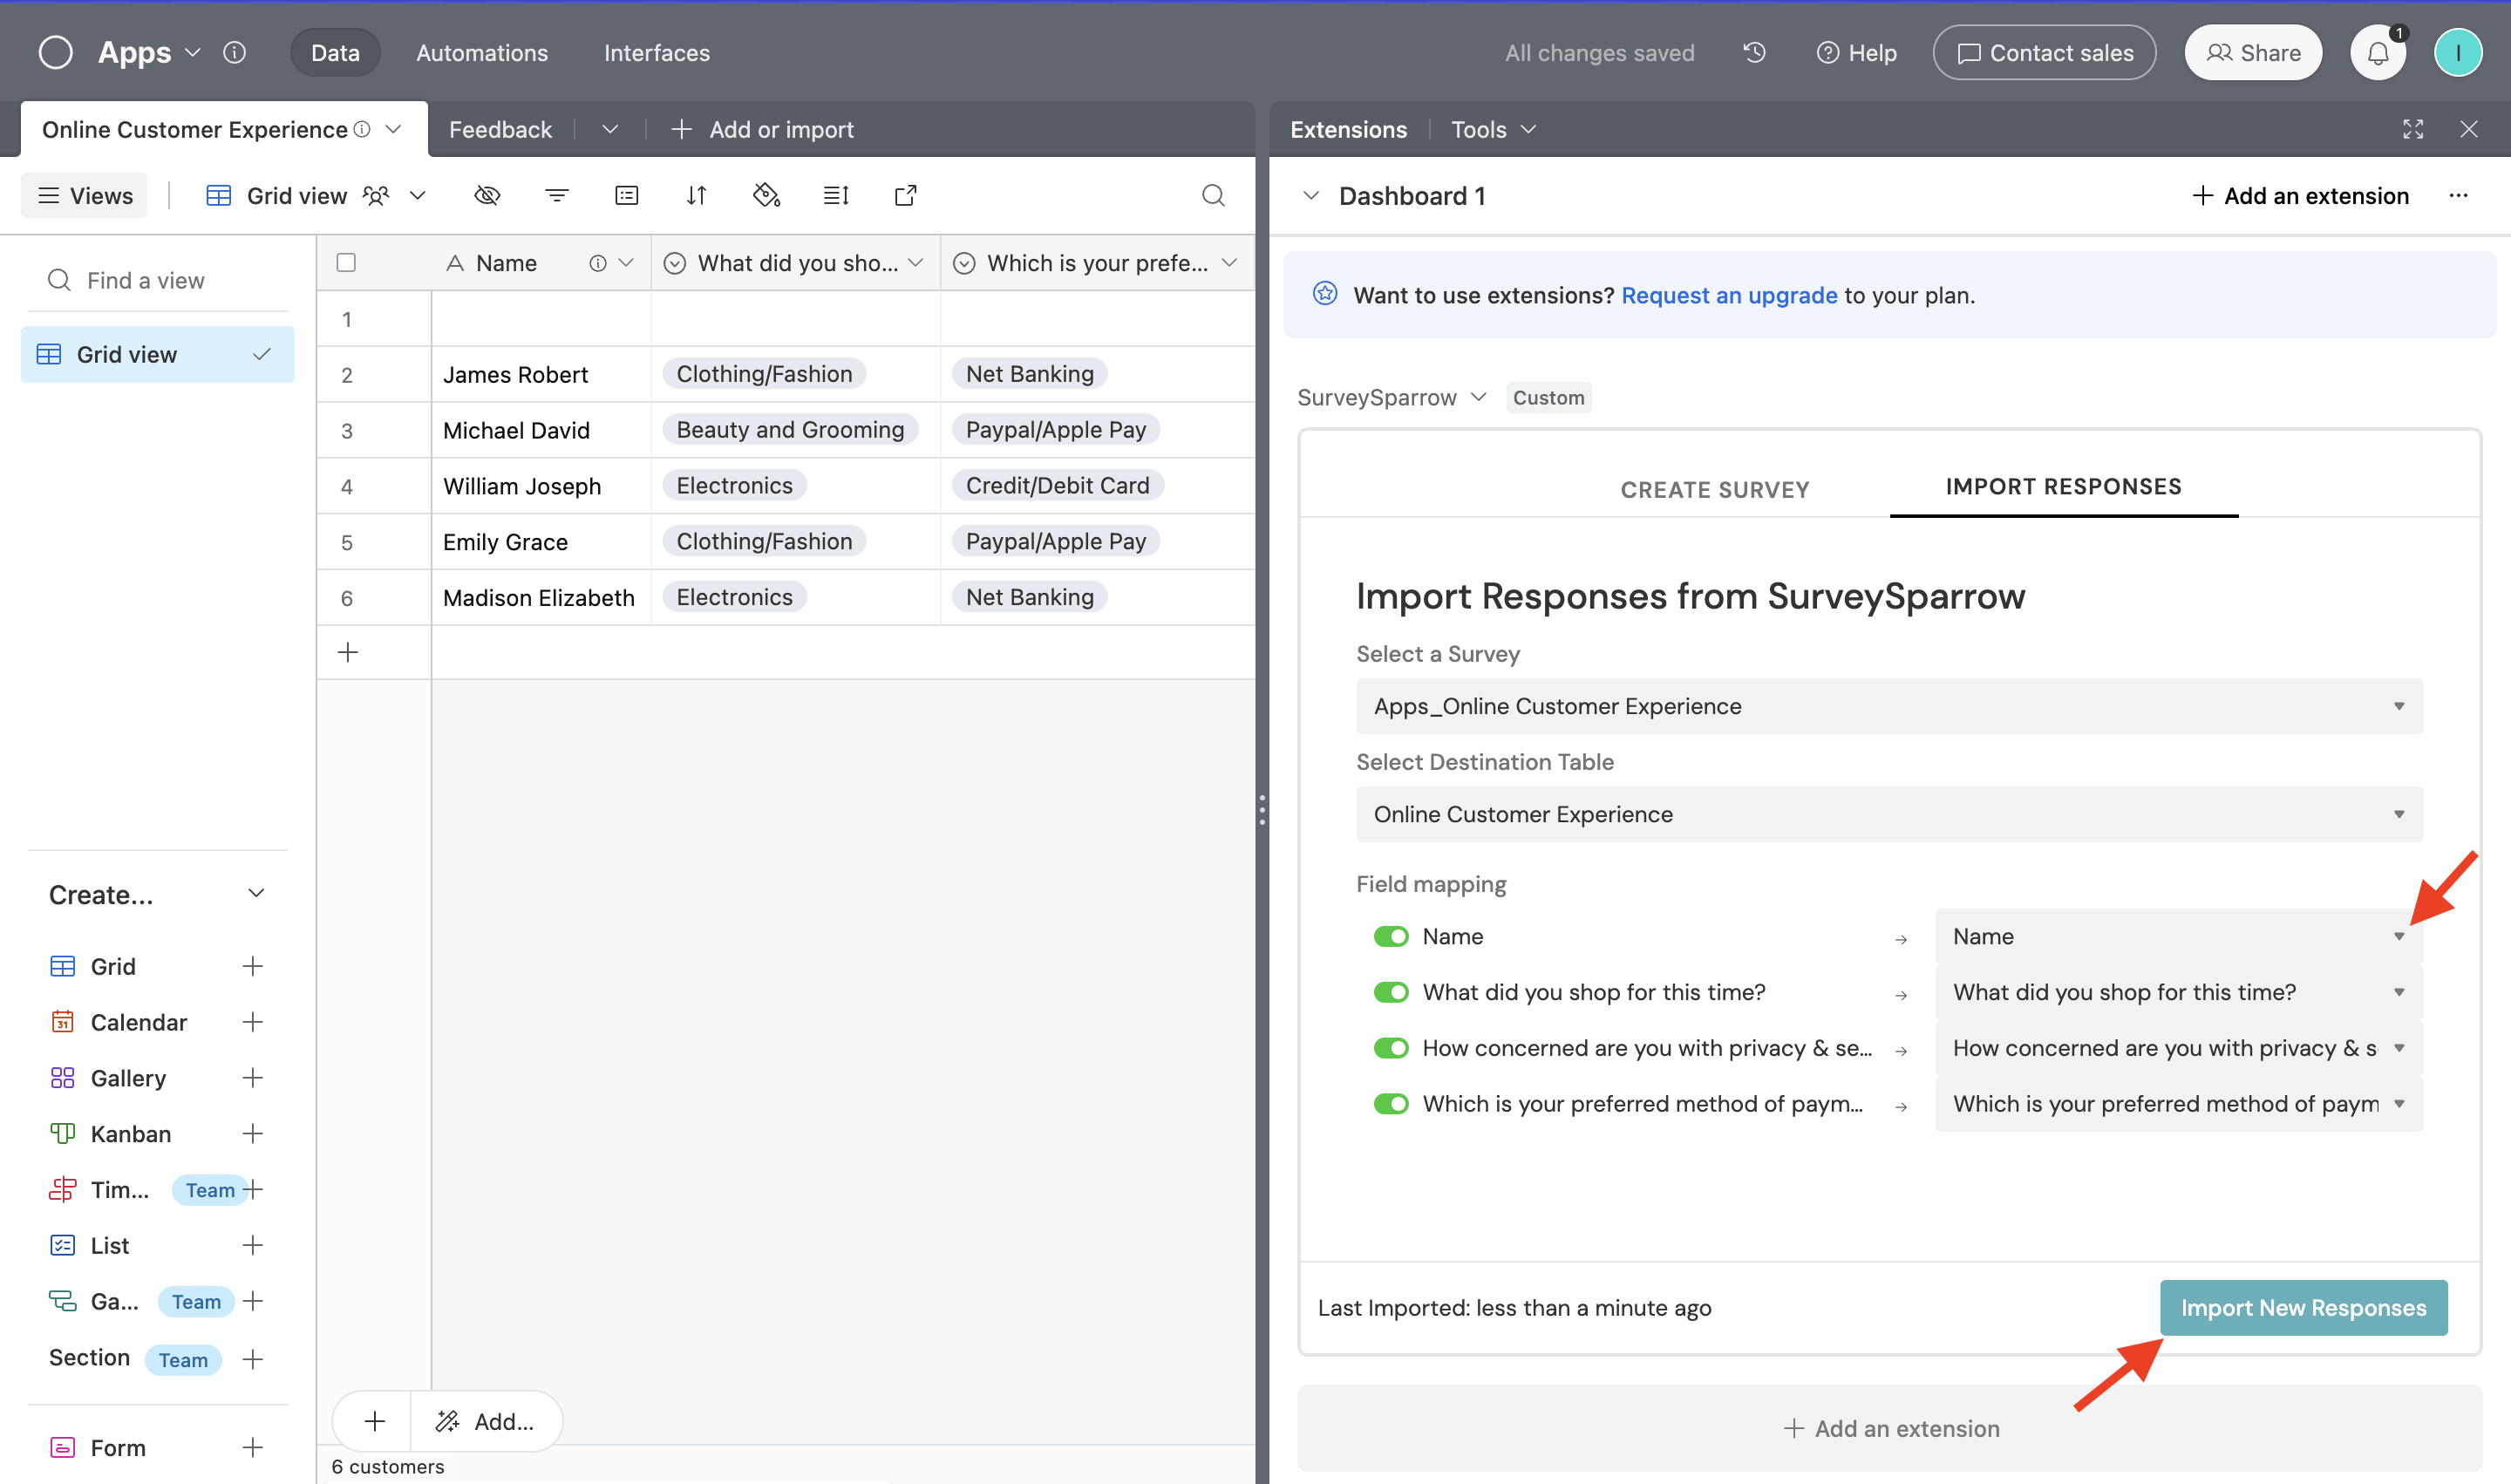Switch to the CREATE SURVEY tab
Screen dimensions: 2511x1484
click(1714, 489)
